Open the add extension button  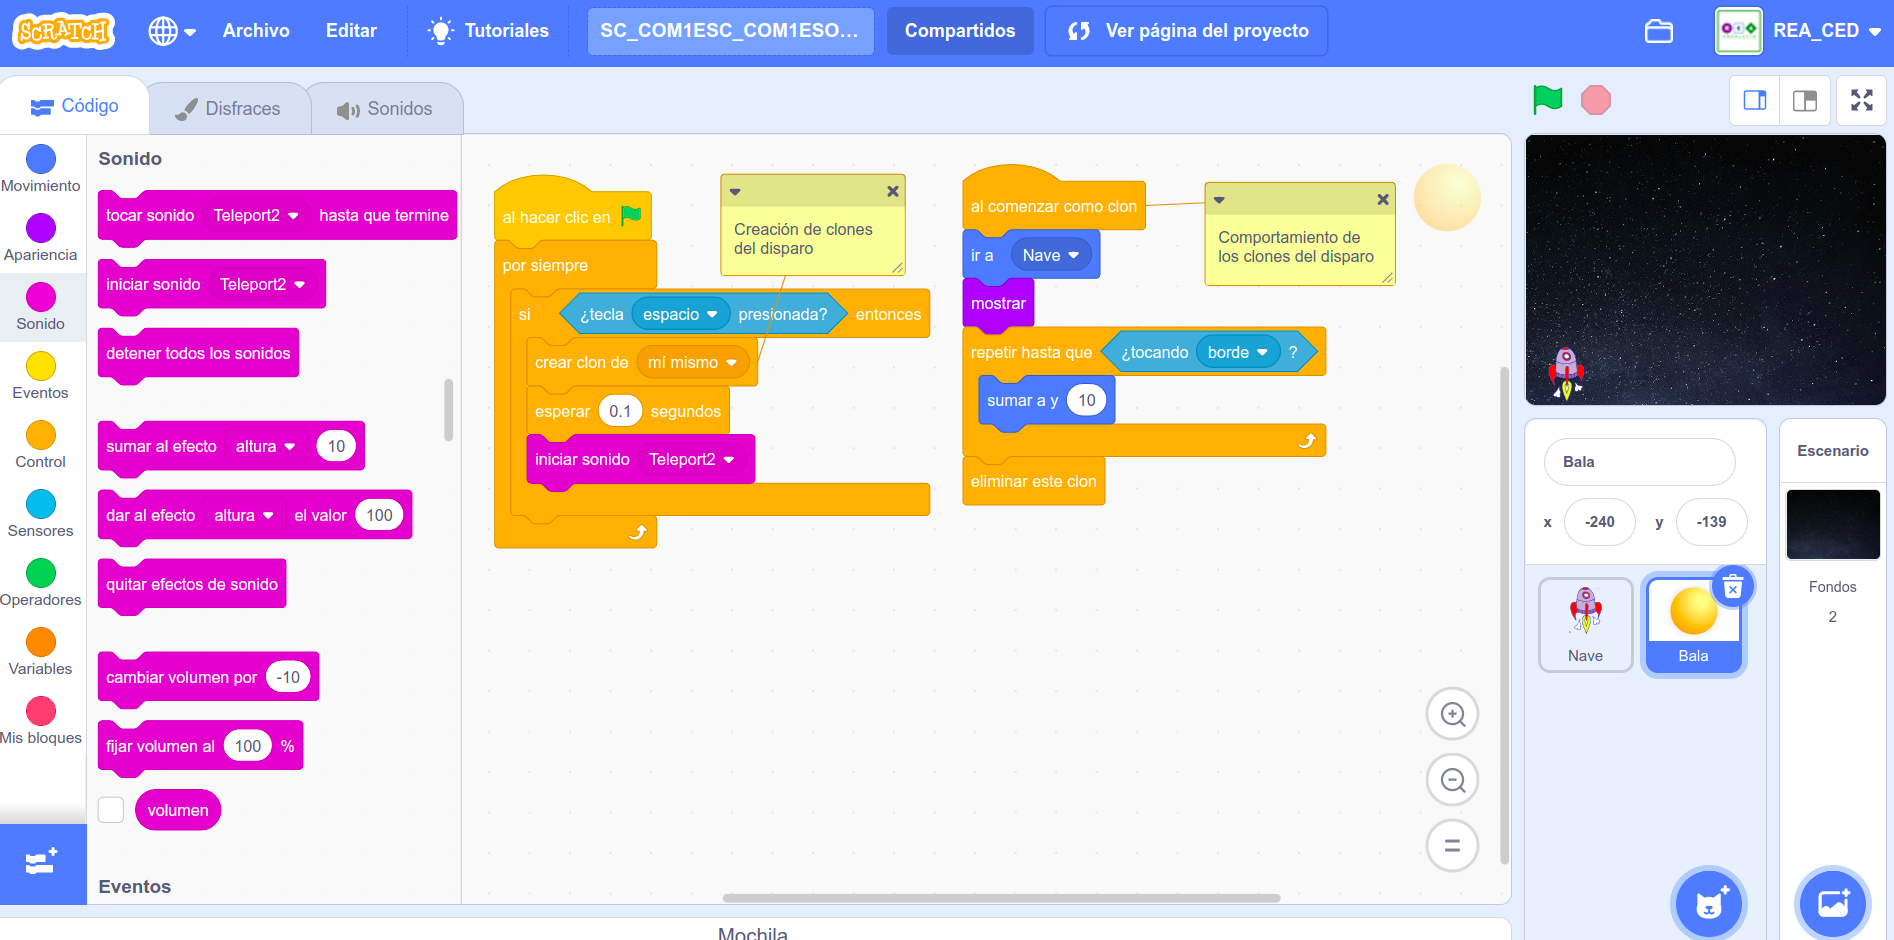click(42, 863)
